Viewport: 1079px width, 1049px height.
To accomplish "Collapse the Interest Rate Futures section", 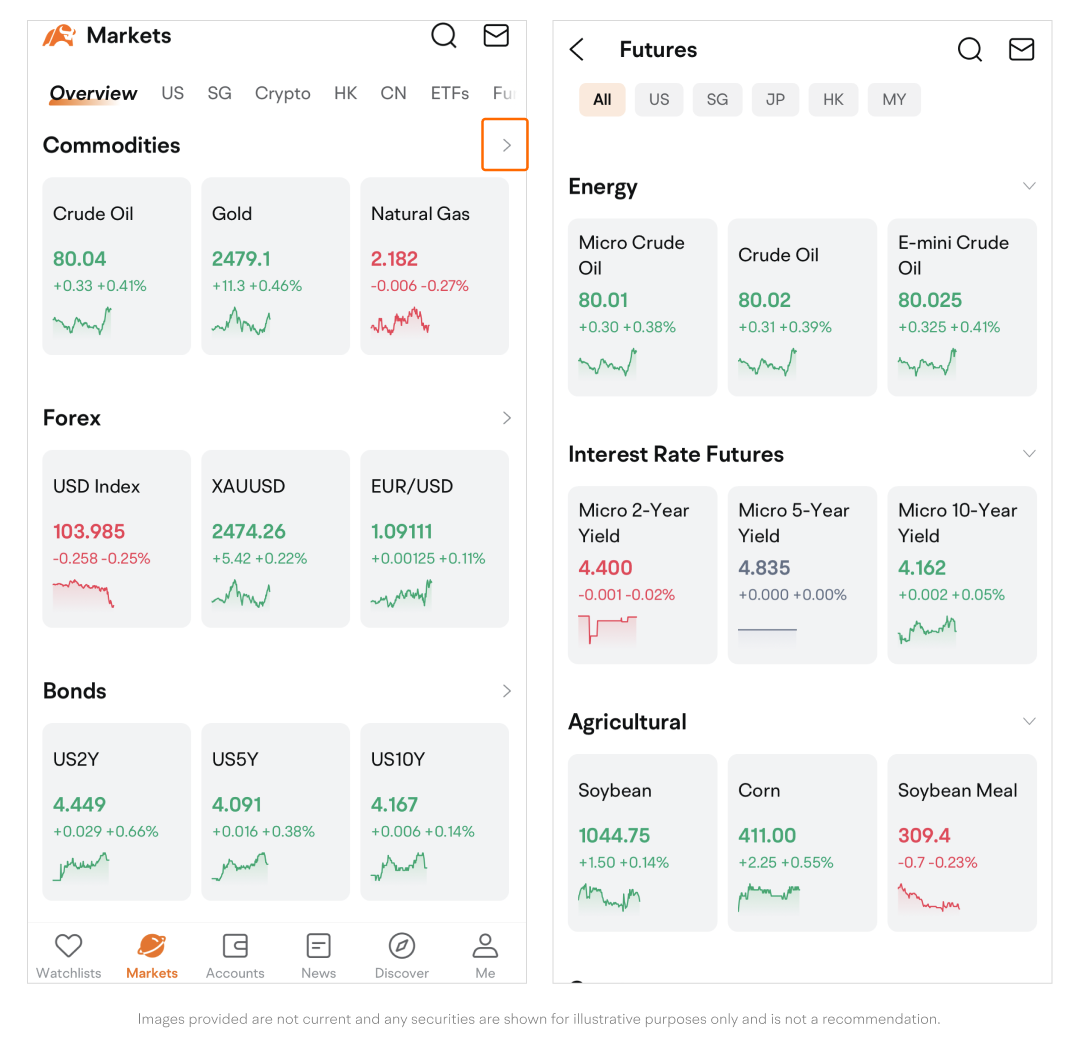I will pos(1029,454).
